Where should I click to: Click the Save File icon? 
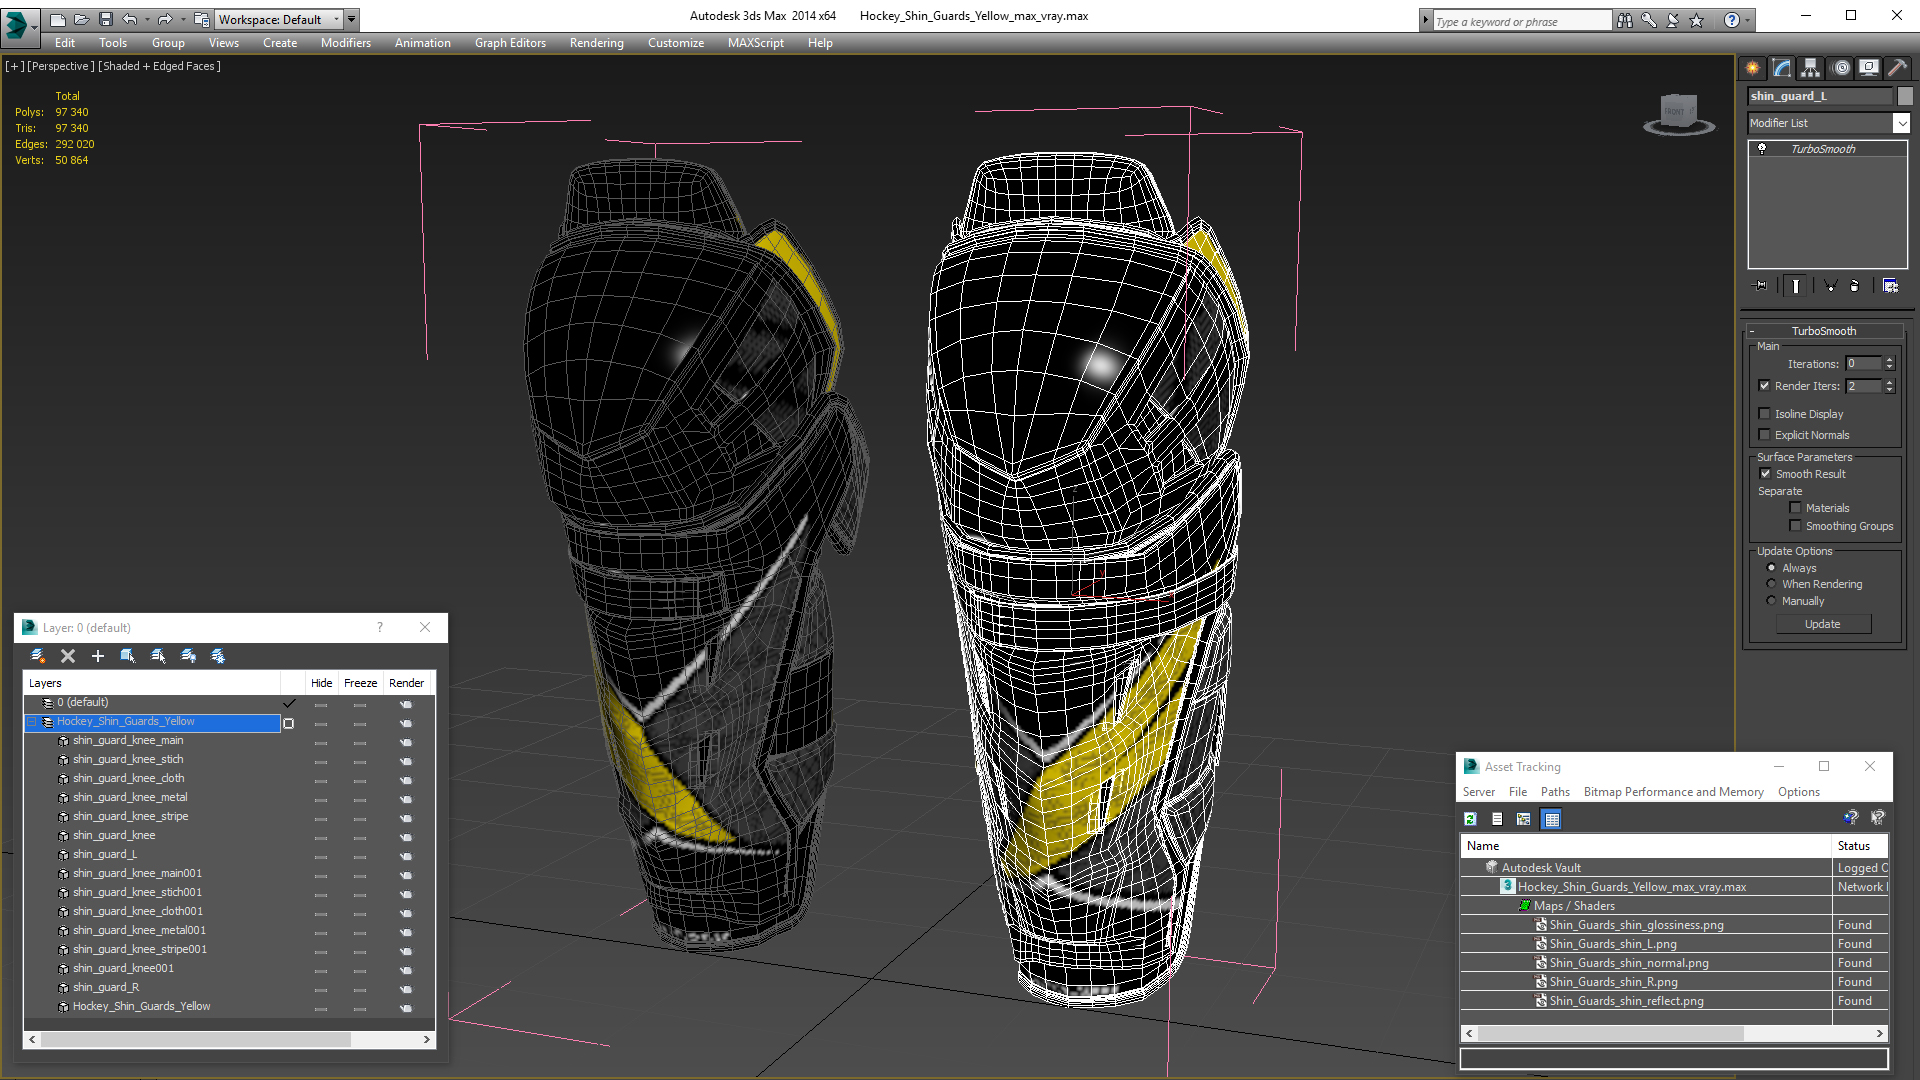(105, 19)
